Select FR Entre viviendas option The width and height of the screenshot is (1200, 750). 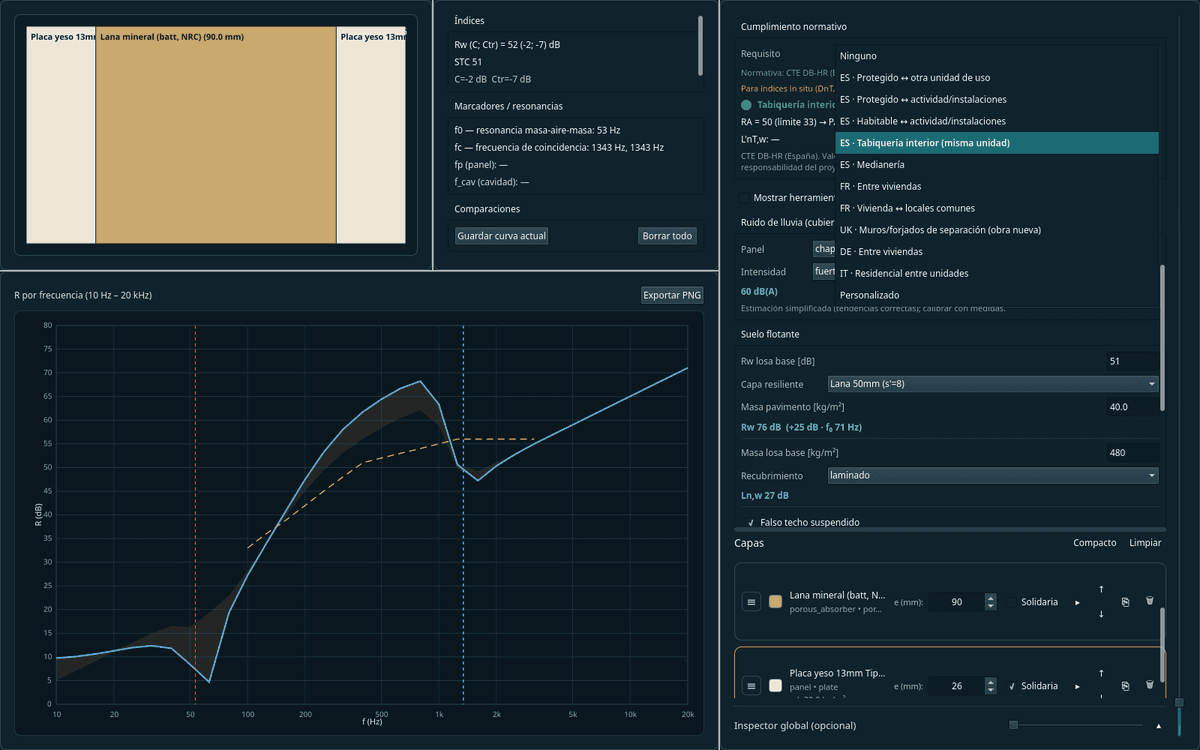[997, 186]
